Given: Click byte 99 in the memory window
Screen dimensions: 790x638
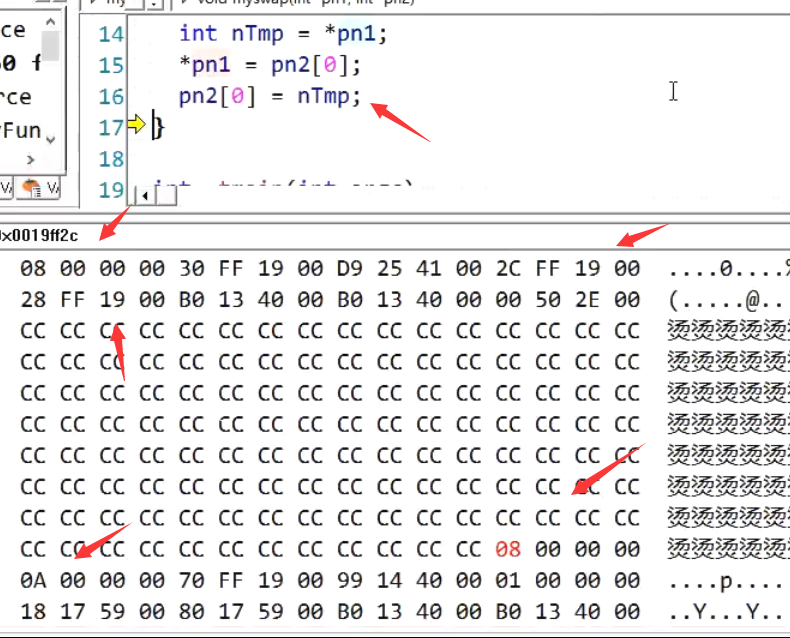Looking at the screenshot, I should click(x=350, y=580).
